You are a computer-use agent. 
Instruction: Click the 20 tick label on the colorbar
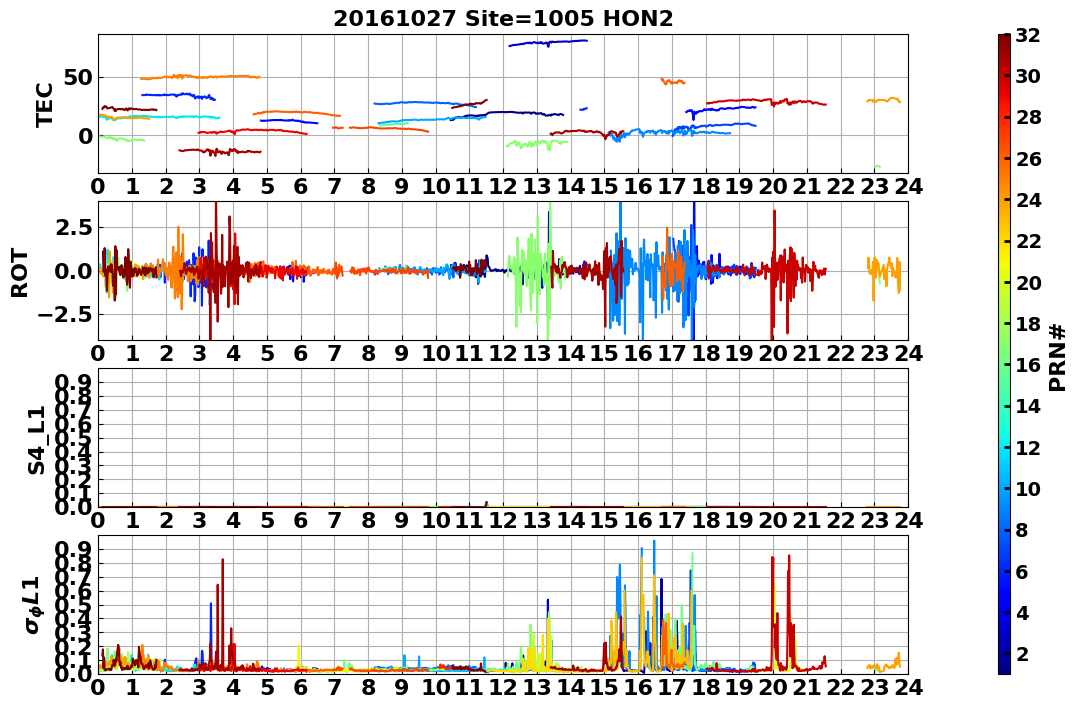[x=1028, y=282]
